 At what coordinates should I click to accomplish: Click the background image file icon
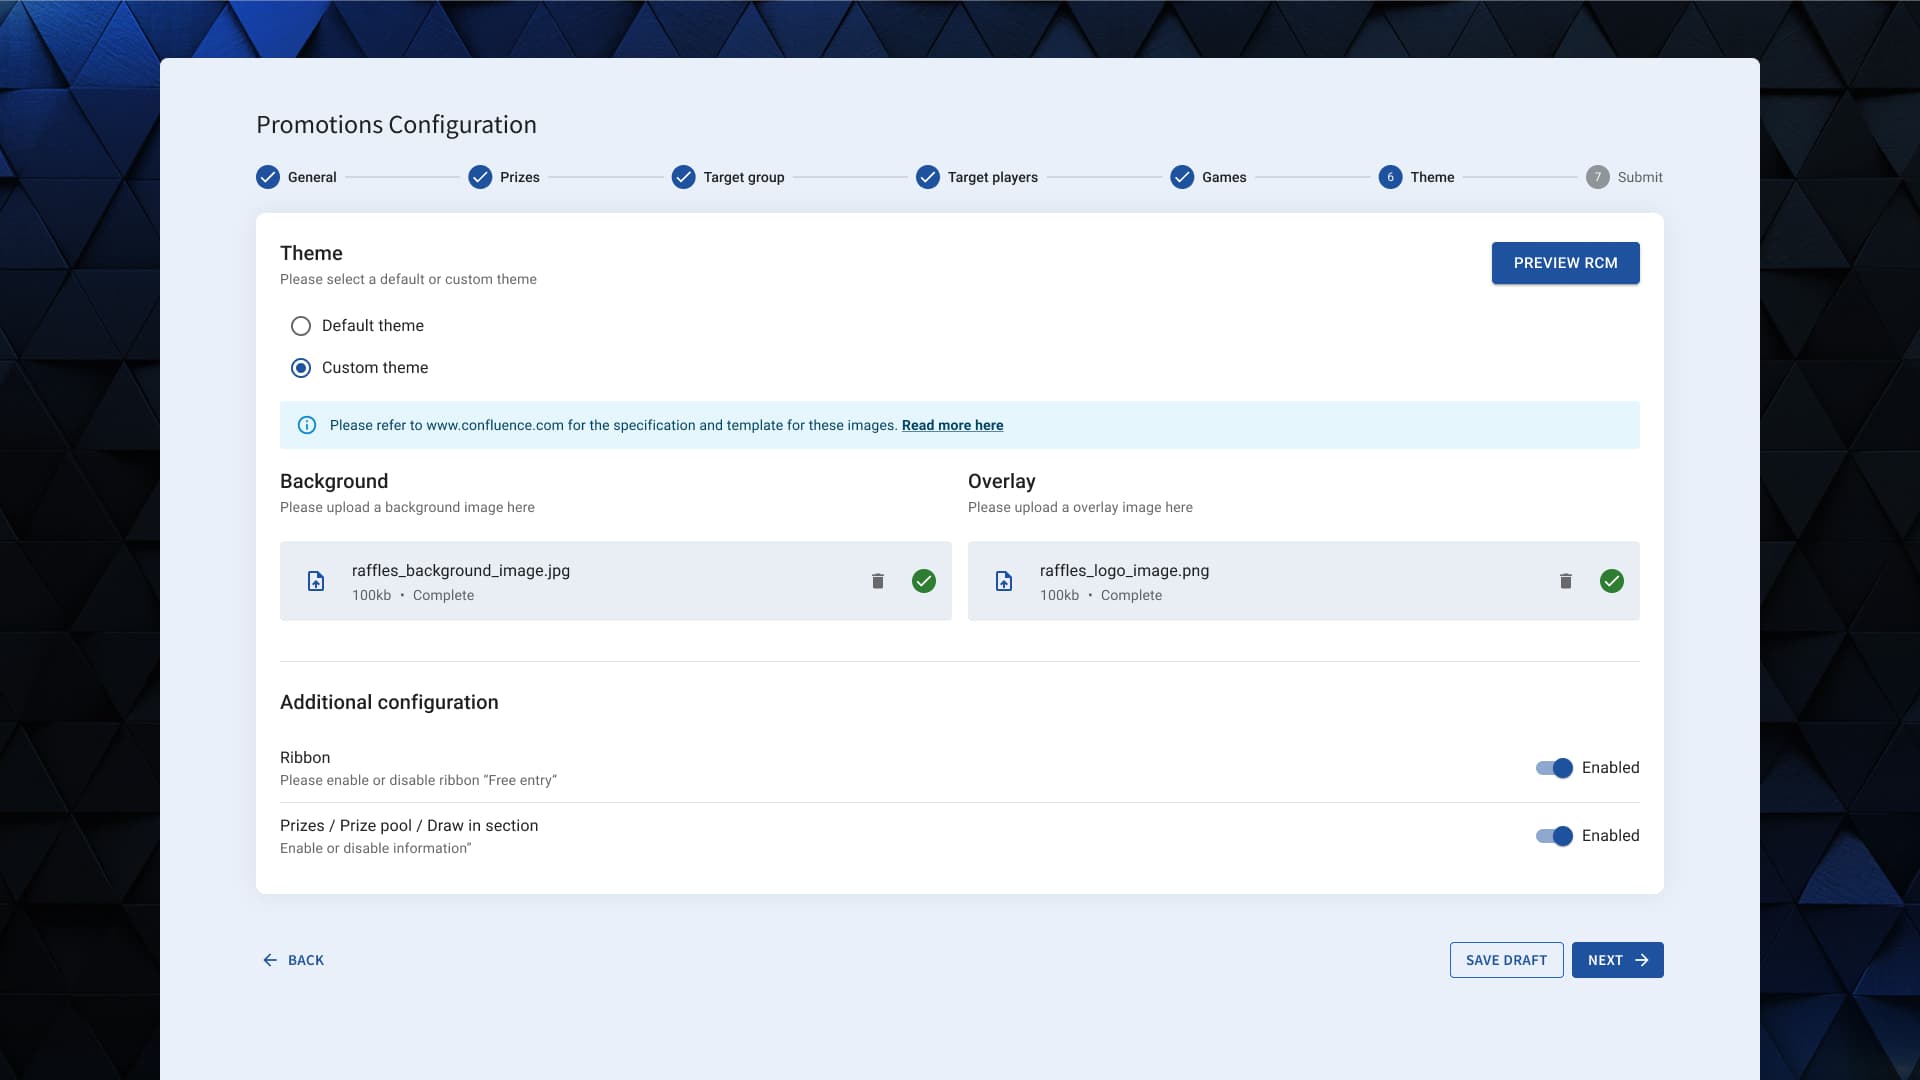[316, 581]
